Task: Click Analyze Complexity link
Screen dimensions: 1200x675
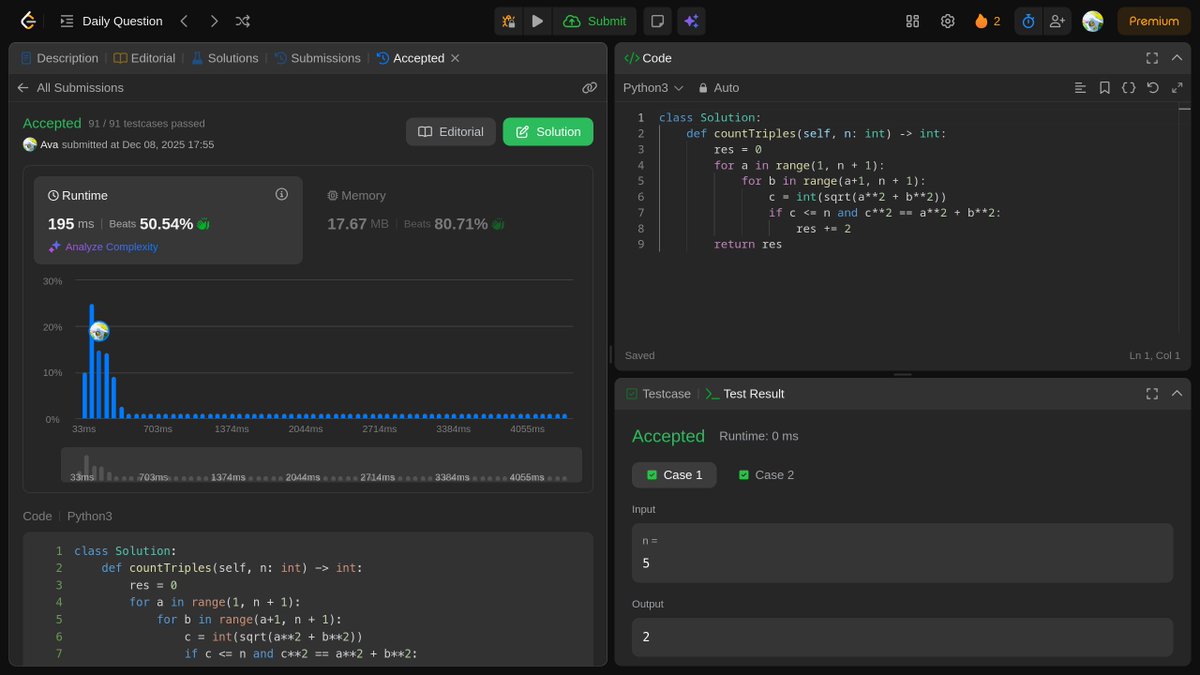Action: click(x=103, y=247)
